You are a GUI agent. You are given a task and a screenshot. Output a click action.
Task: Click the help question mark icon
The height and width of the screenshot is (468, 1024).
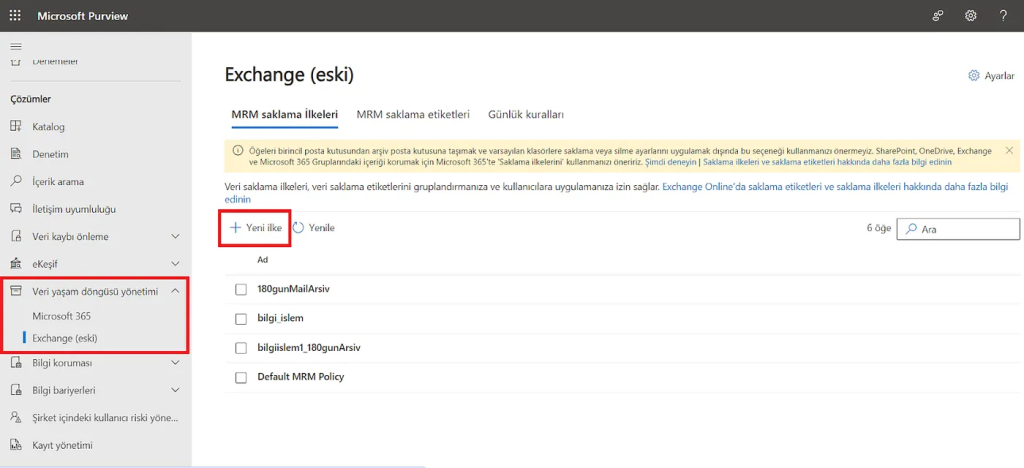[1003, 16]
